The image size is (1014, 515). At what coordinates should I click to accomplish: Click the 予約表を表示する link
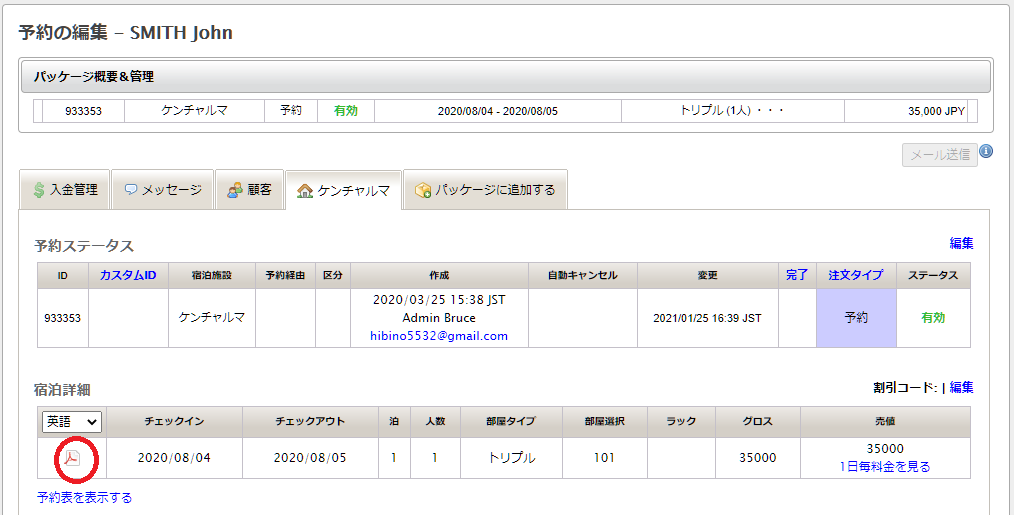[x=84, y=497]
